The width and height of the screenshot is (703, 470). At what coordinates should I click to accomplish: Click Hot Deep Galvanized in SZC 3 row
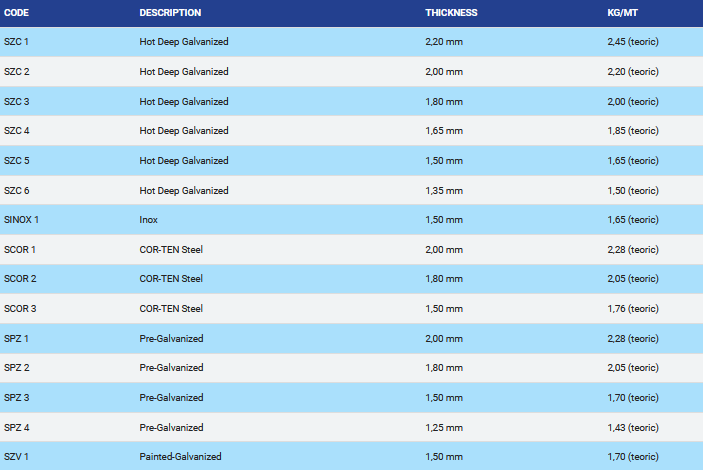click(184, 102)
